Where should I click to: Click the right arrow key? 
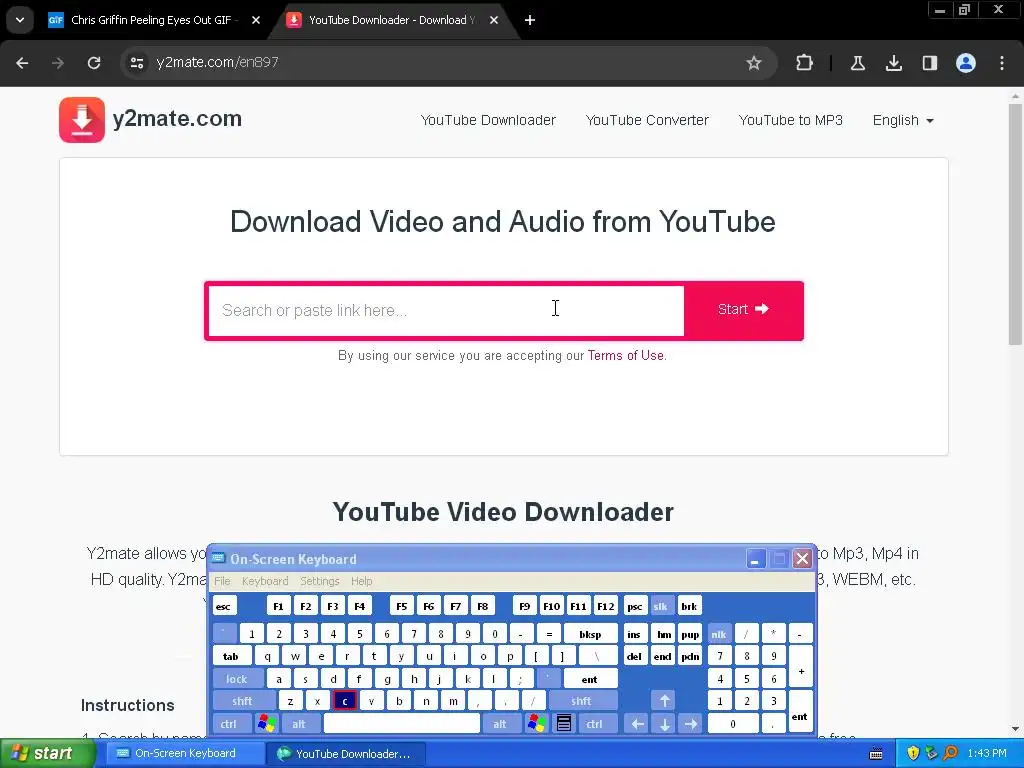pos(691,724)
